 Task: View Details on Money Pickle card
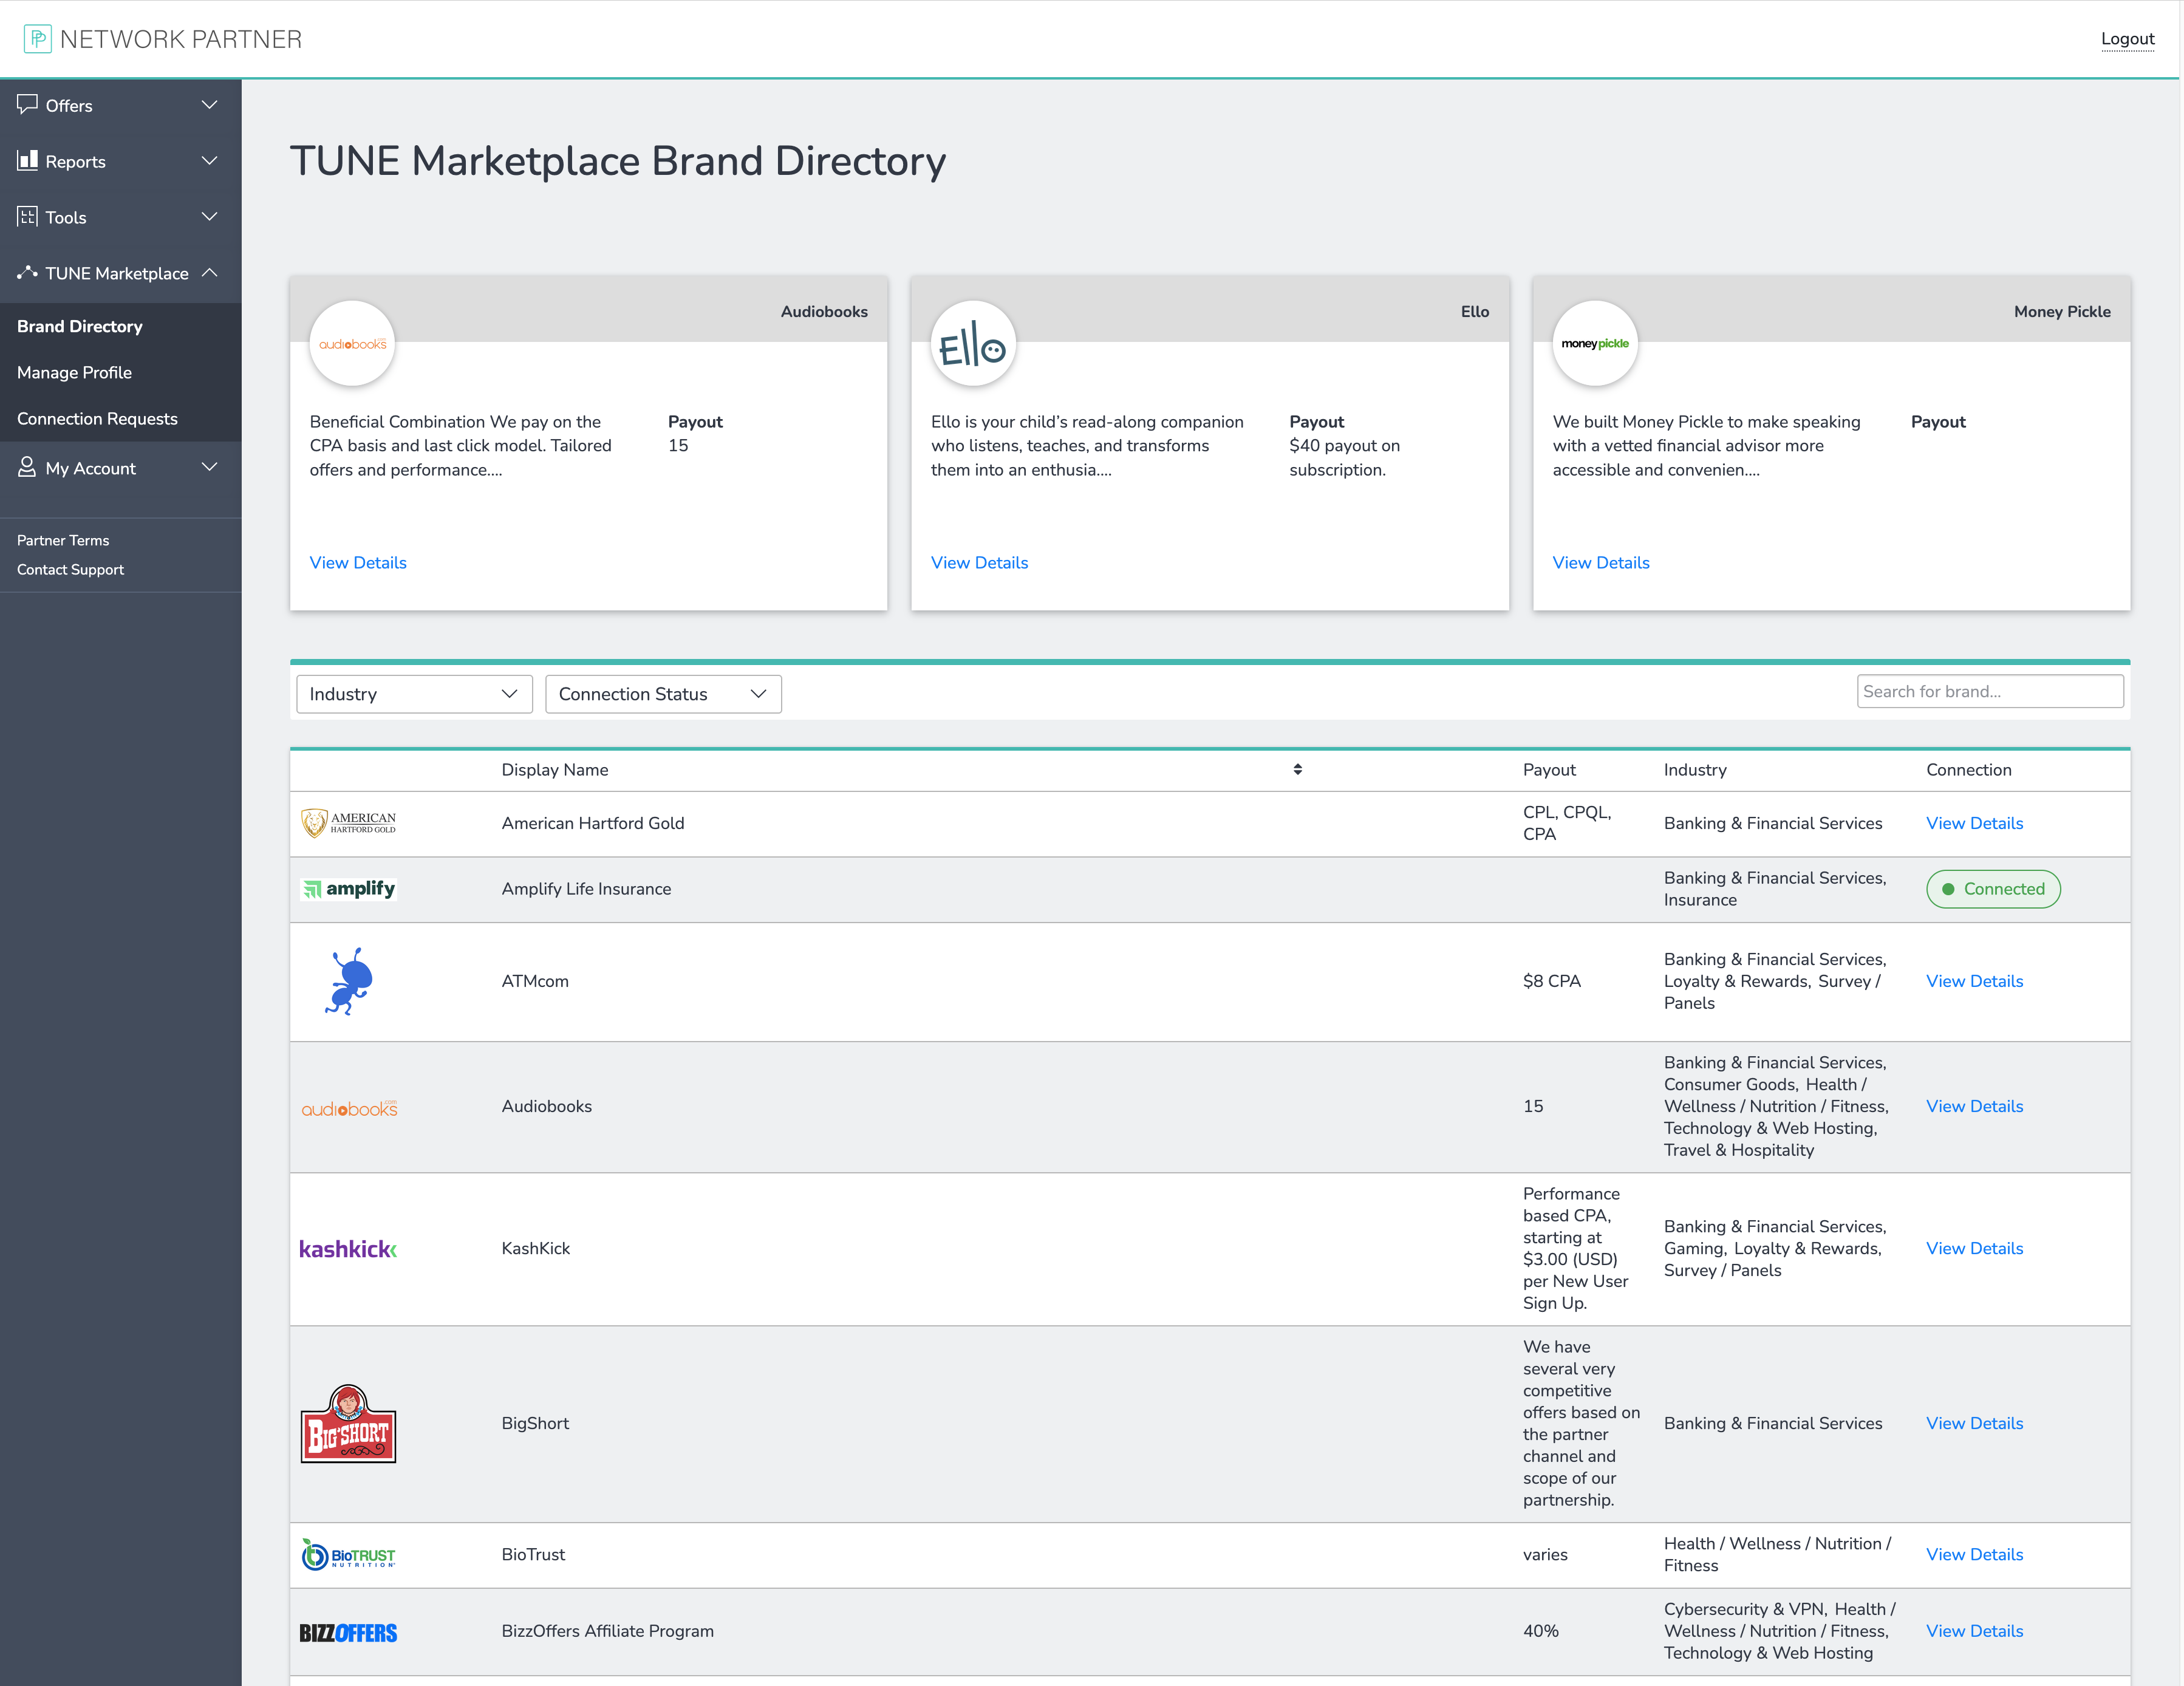(x=1601, y=562)
